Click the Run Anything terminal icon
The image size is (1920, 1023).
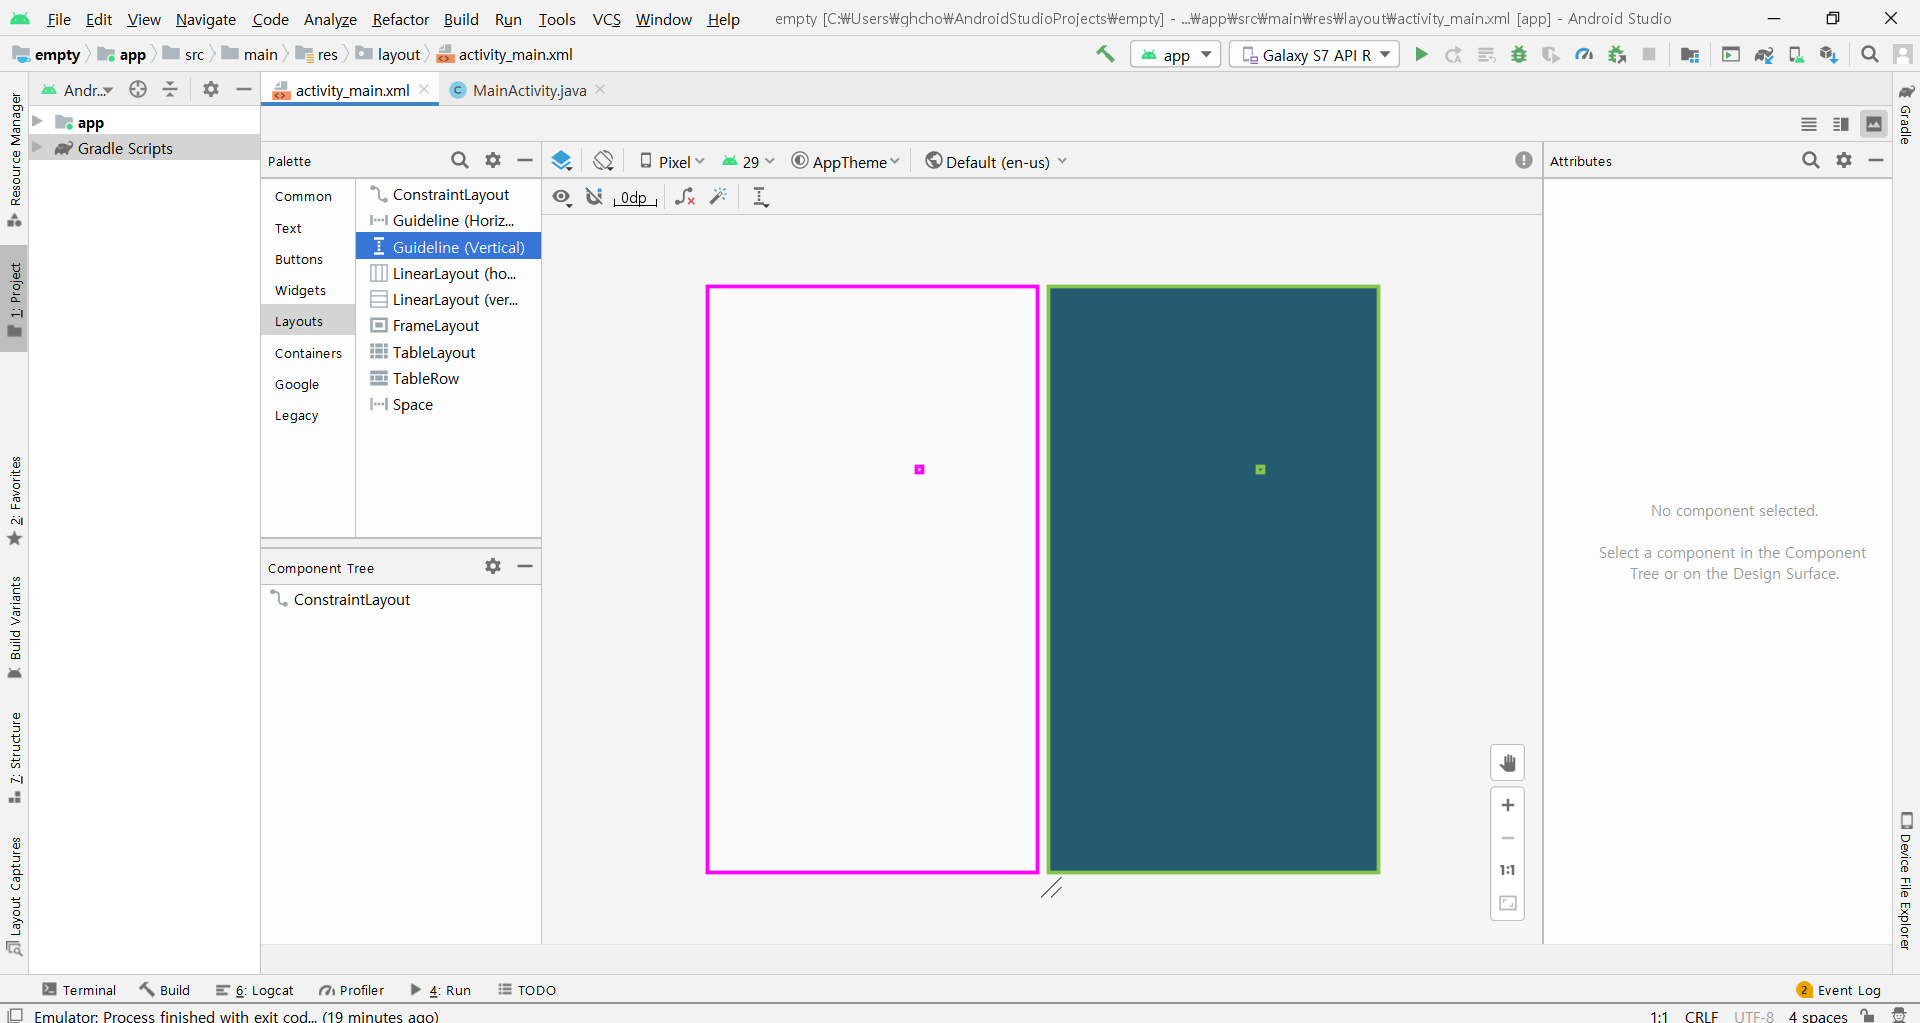(1731, 54)
